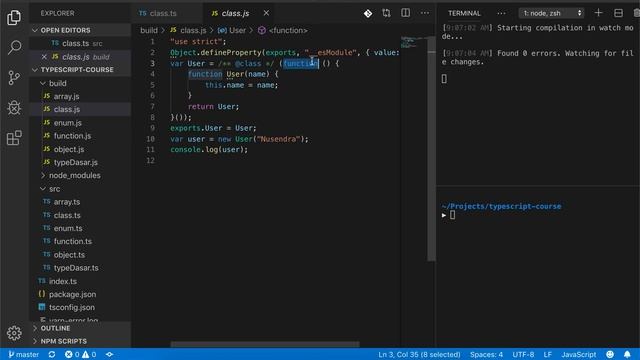Open the Explorer view in activity bar
Screen dimensions: 640x360
[14, 18]
